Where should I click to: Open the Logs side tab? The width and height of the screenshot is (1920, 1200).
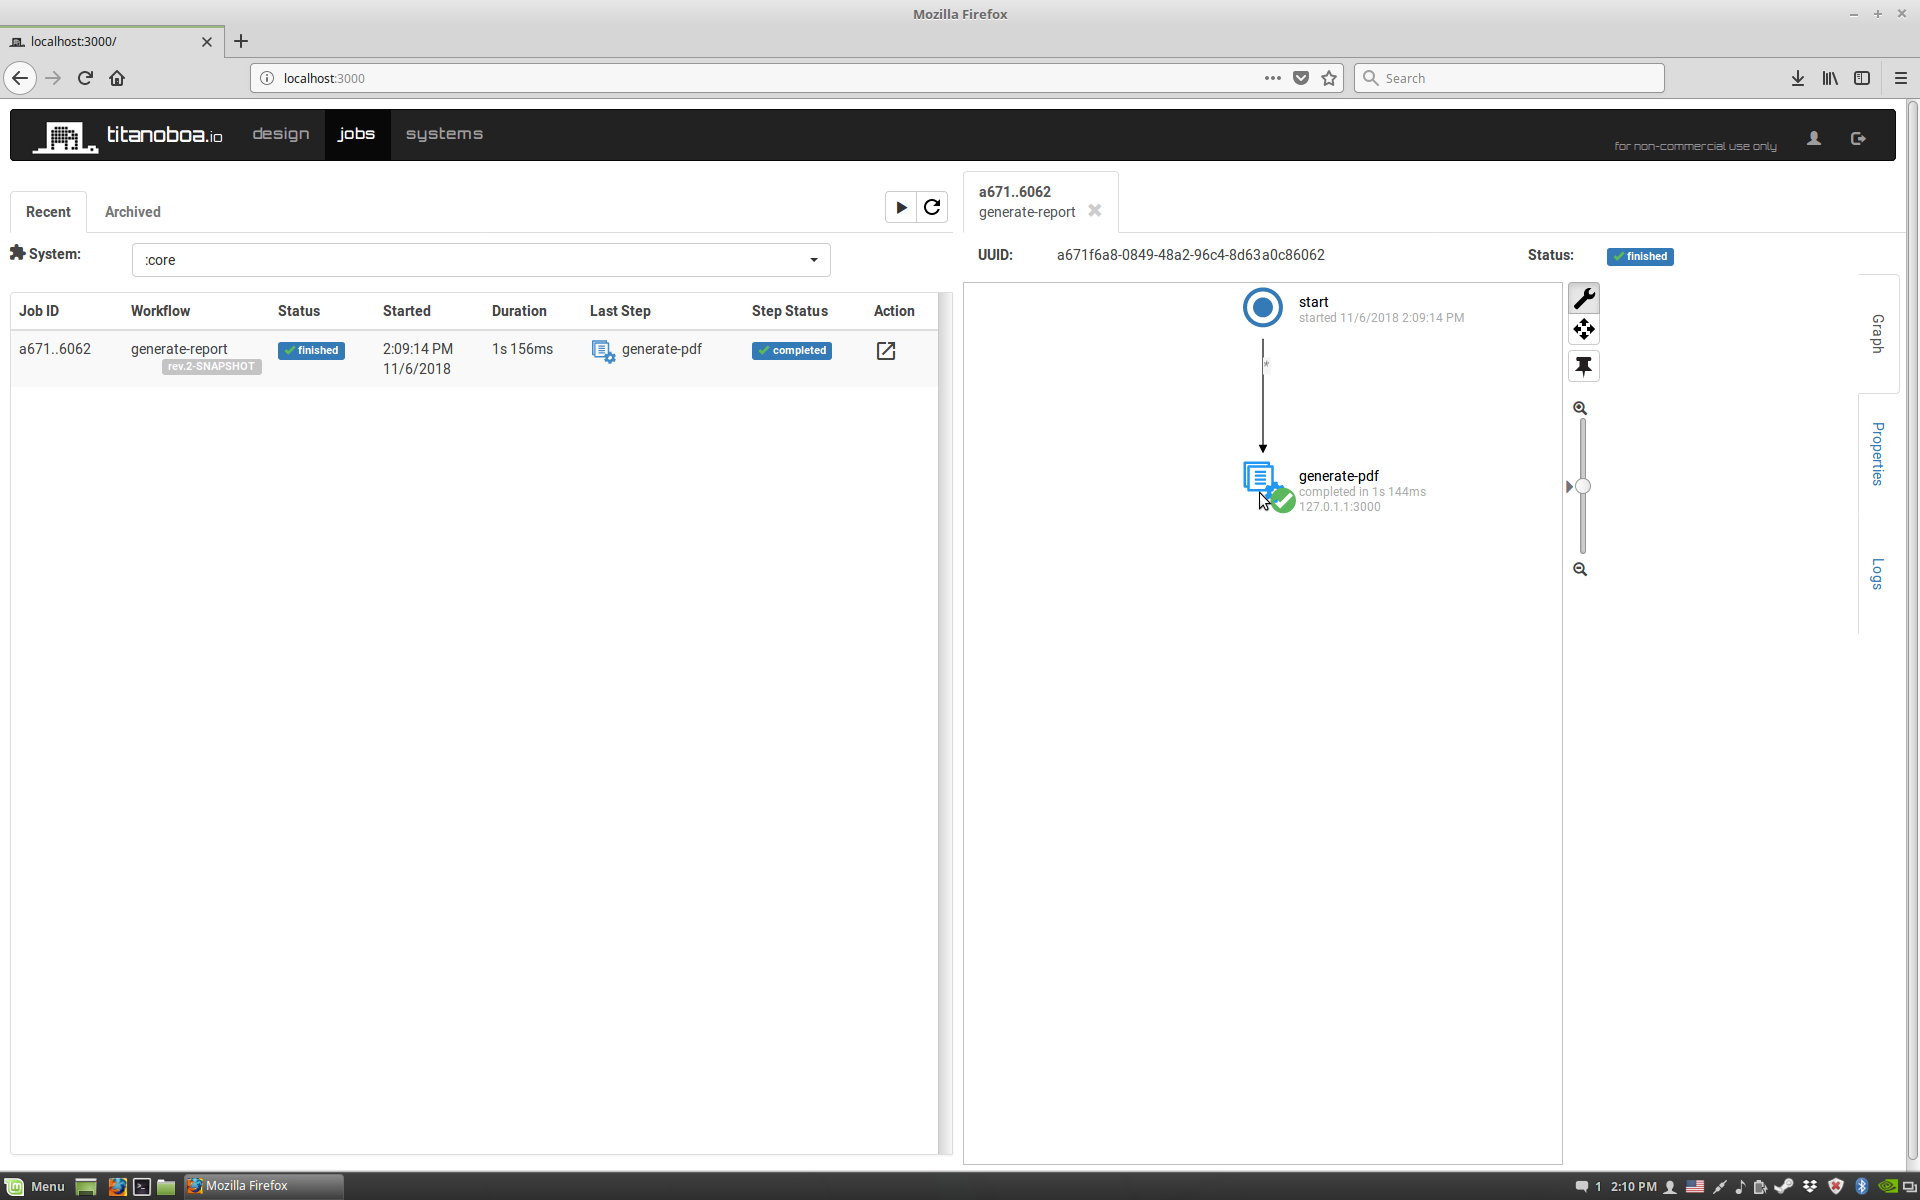point(1877,573)
